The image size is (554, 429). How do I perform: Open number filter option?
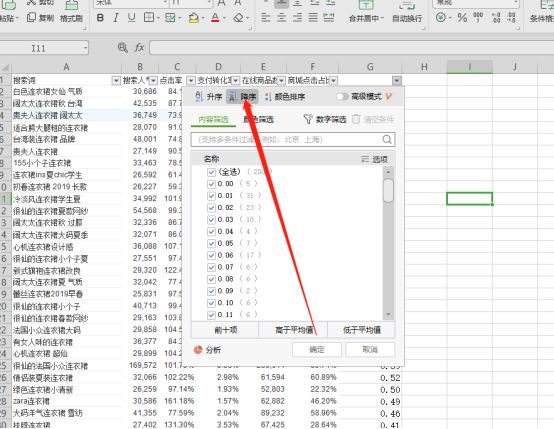pos(325,119)
